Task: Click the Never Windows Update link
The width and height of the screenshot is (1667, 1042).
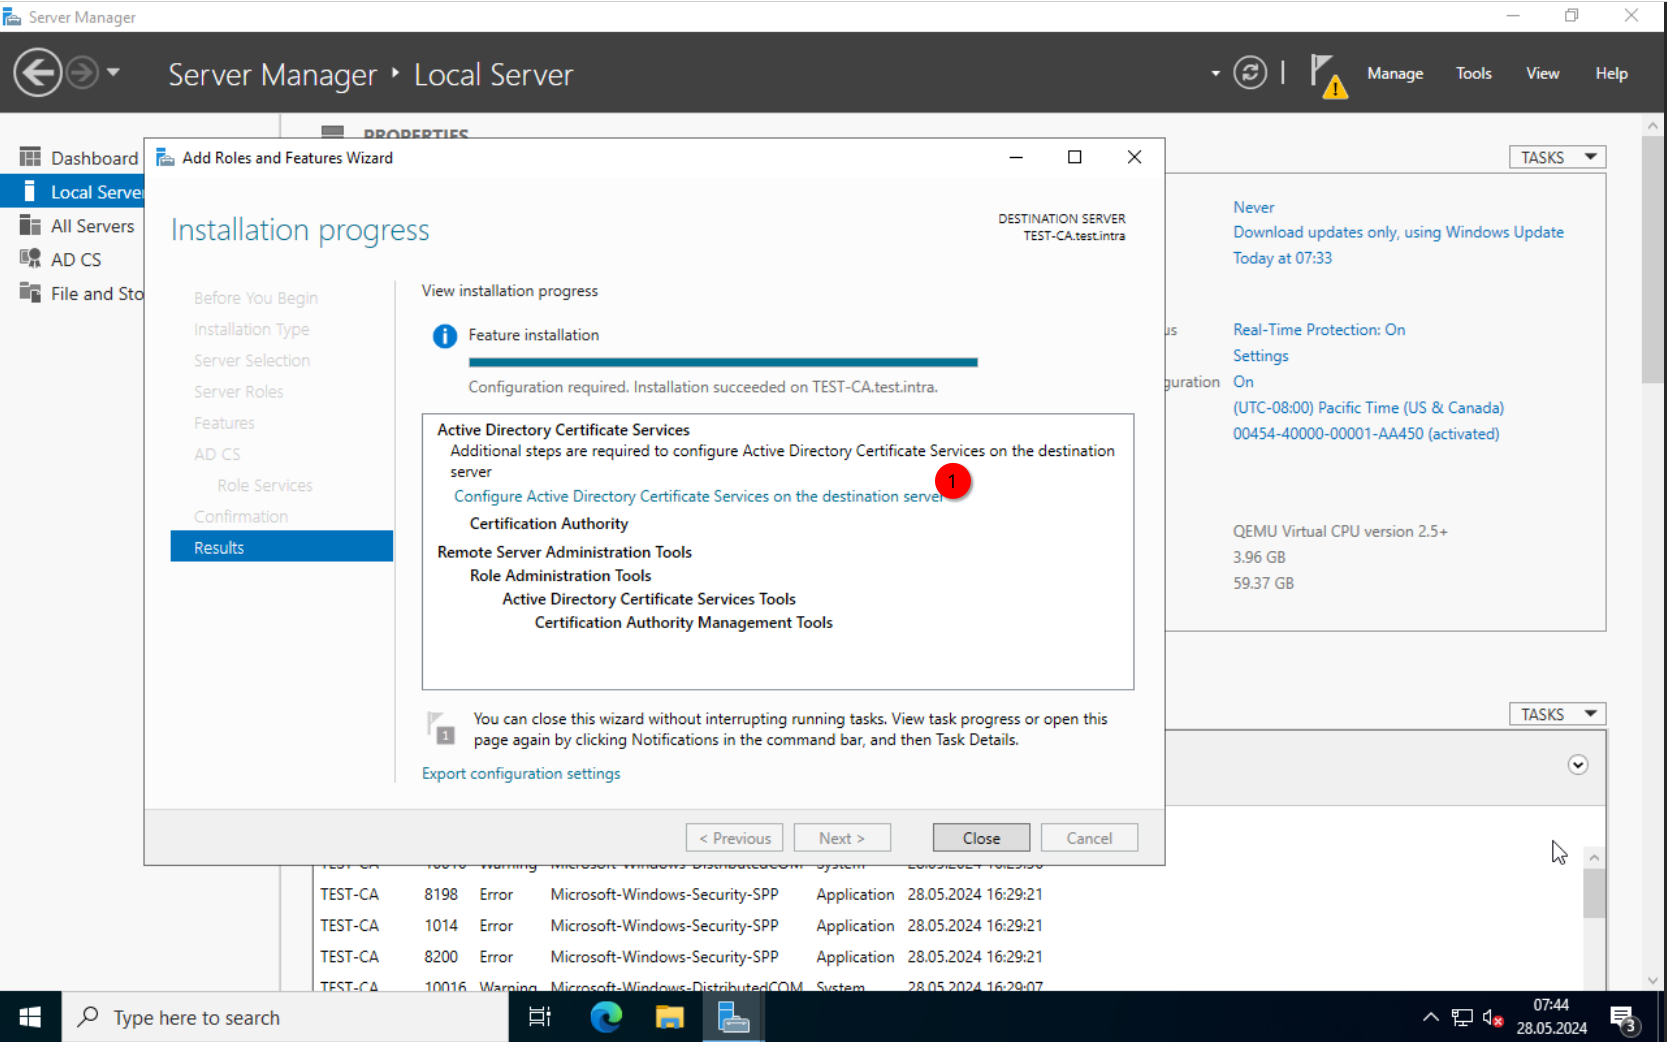Action: (1253, 207)
